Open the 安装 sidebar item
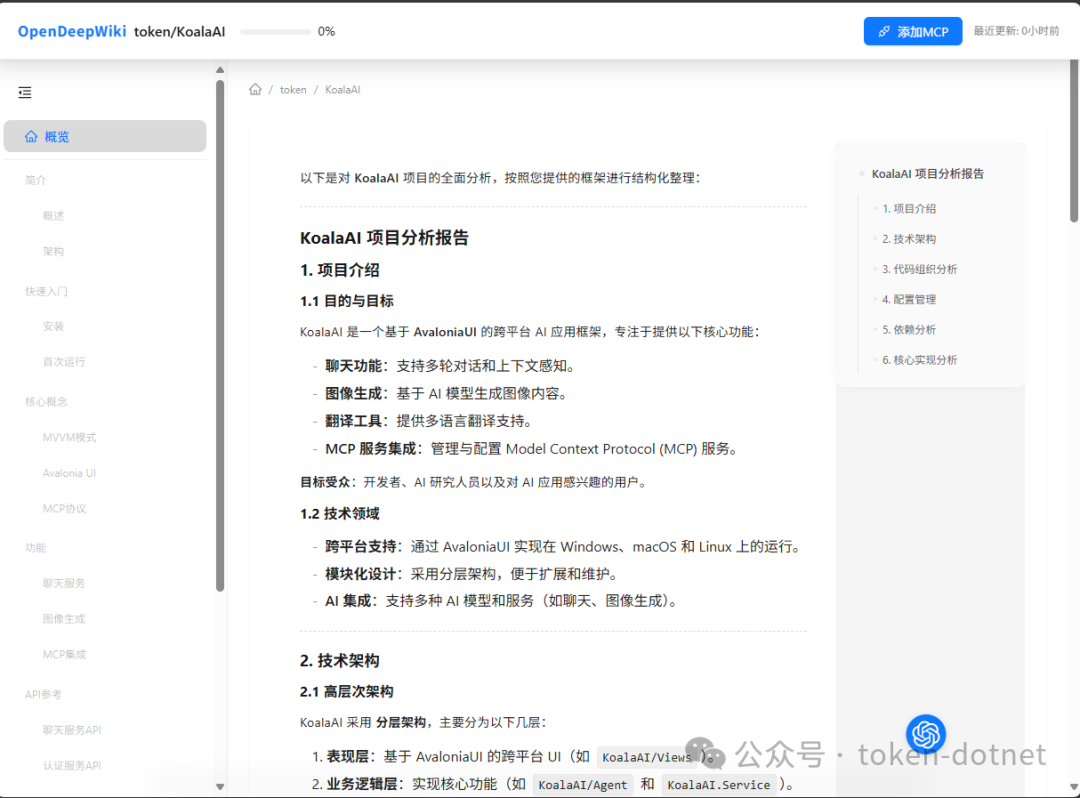This screenshot has height=798, width=1080. point(53,326)
